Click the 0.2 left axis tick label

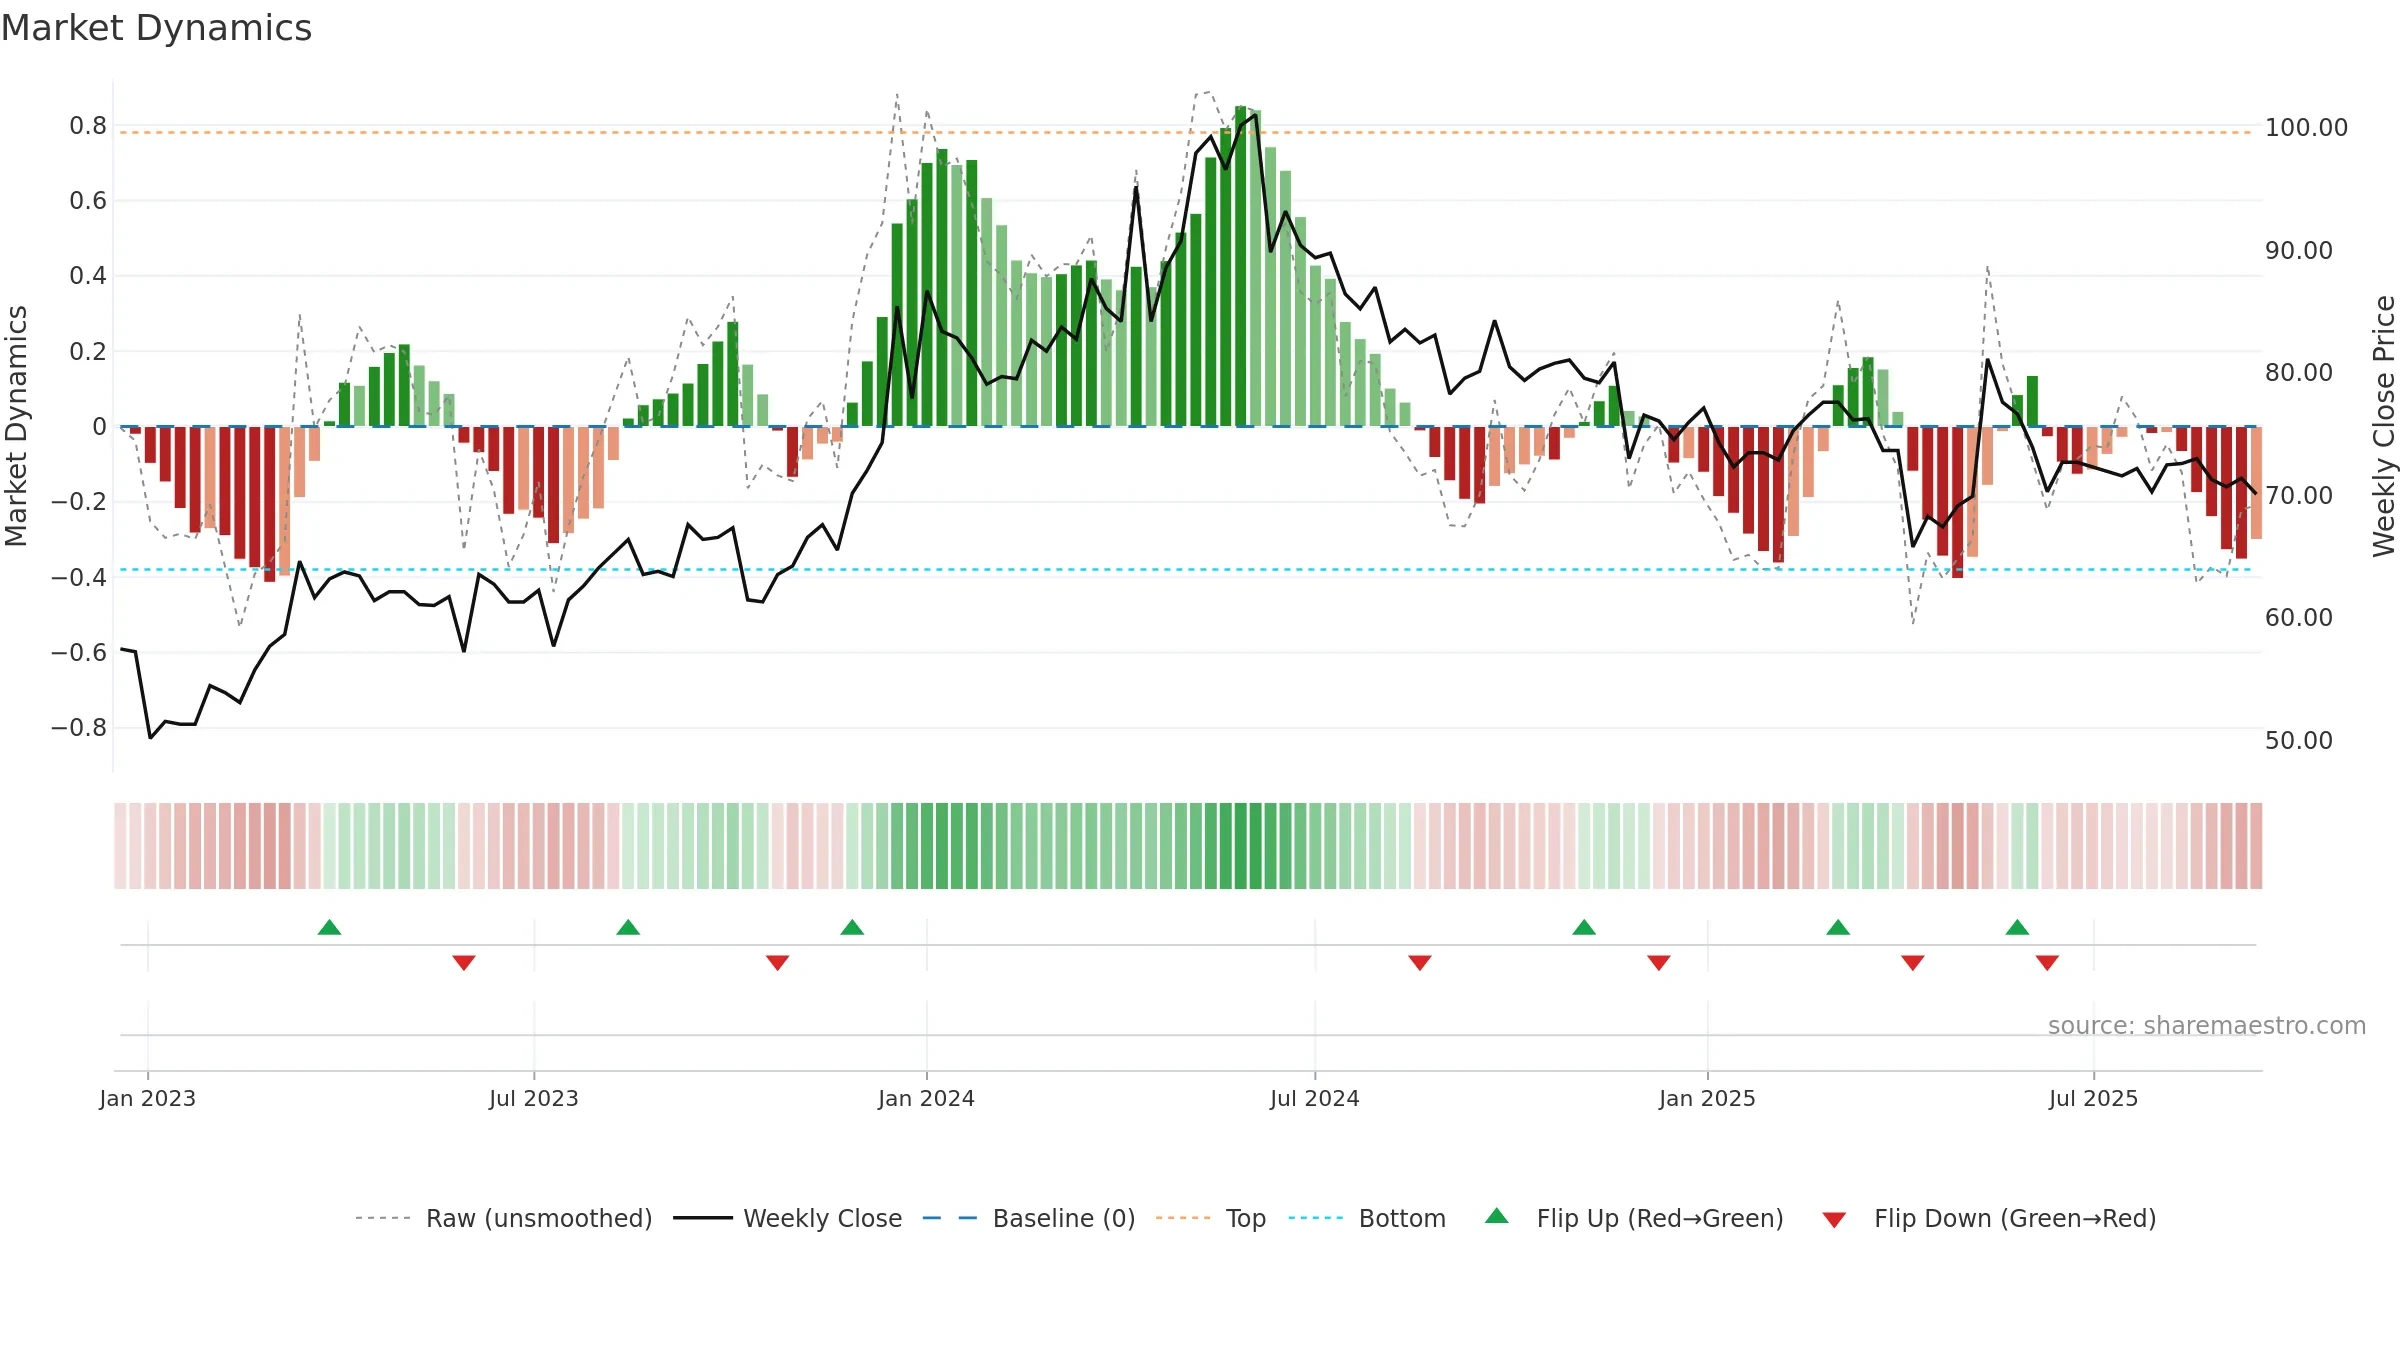(88, 352)
